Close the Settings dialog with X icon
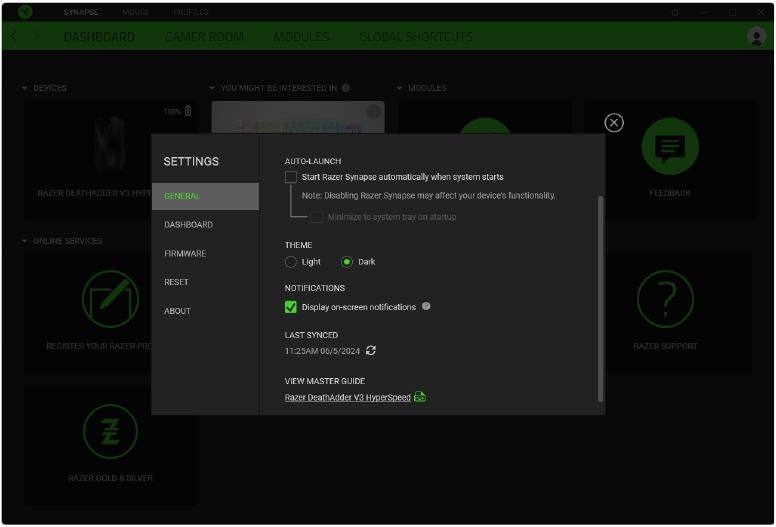Viewport: 776px width, 527px height. [614, 123]
